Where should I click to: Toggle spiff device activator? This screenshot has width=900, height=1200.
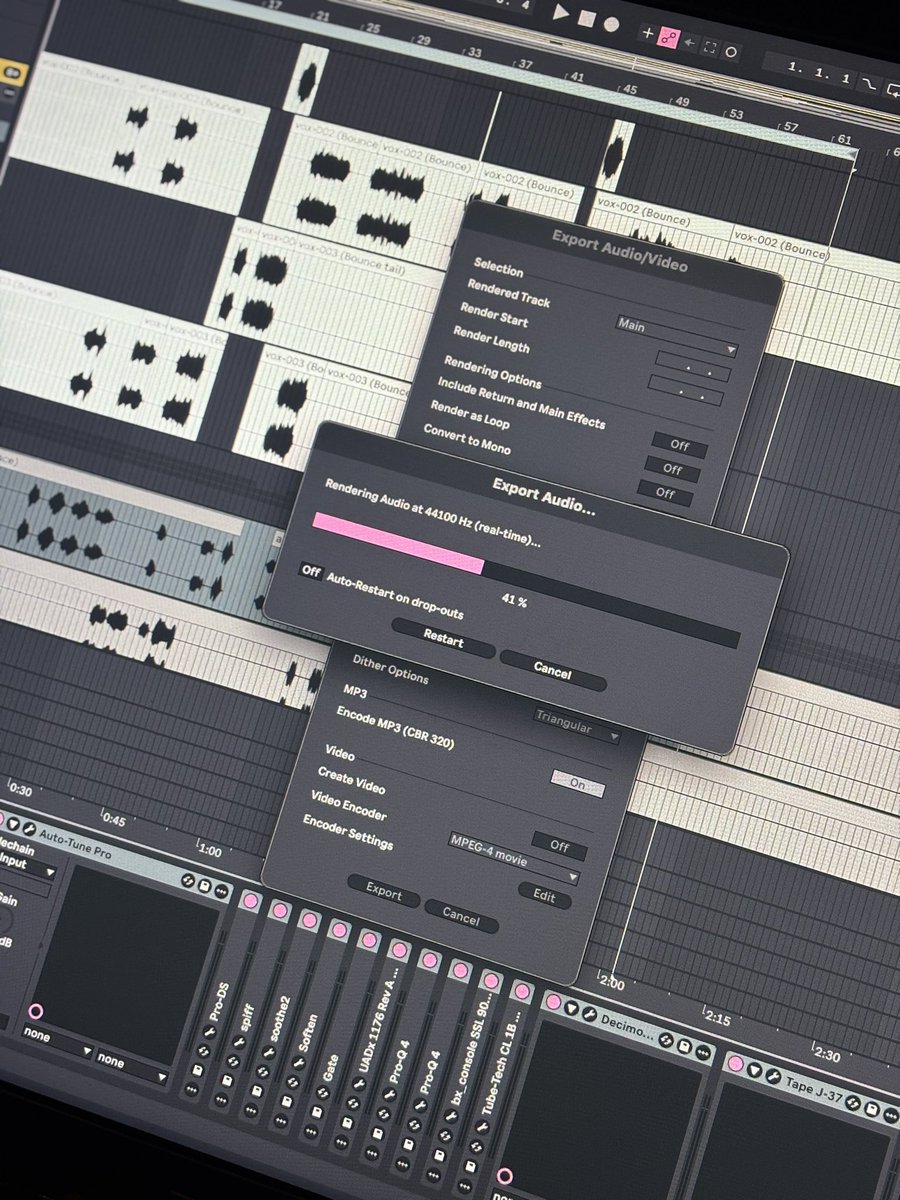pos(280,910)
